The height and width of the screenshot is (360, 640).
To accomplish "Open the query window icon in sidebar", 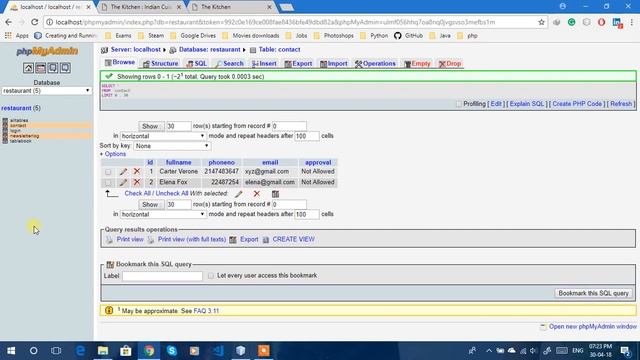I will [40, 68].
